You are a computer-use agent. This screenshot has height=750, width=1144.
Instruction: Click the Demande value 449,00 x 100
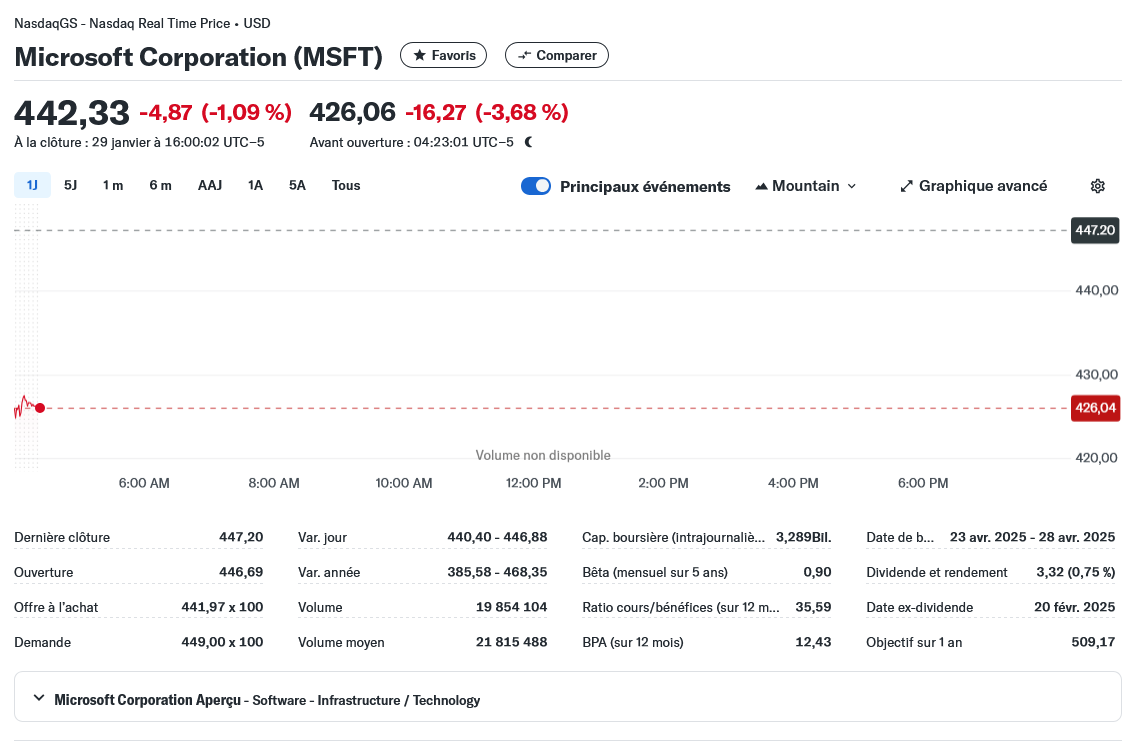[222, 642]
